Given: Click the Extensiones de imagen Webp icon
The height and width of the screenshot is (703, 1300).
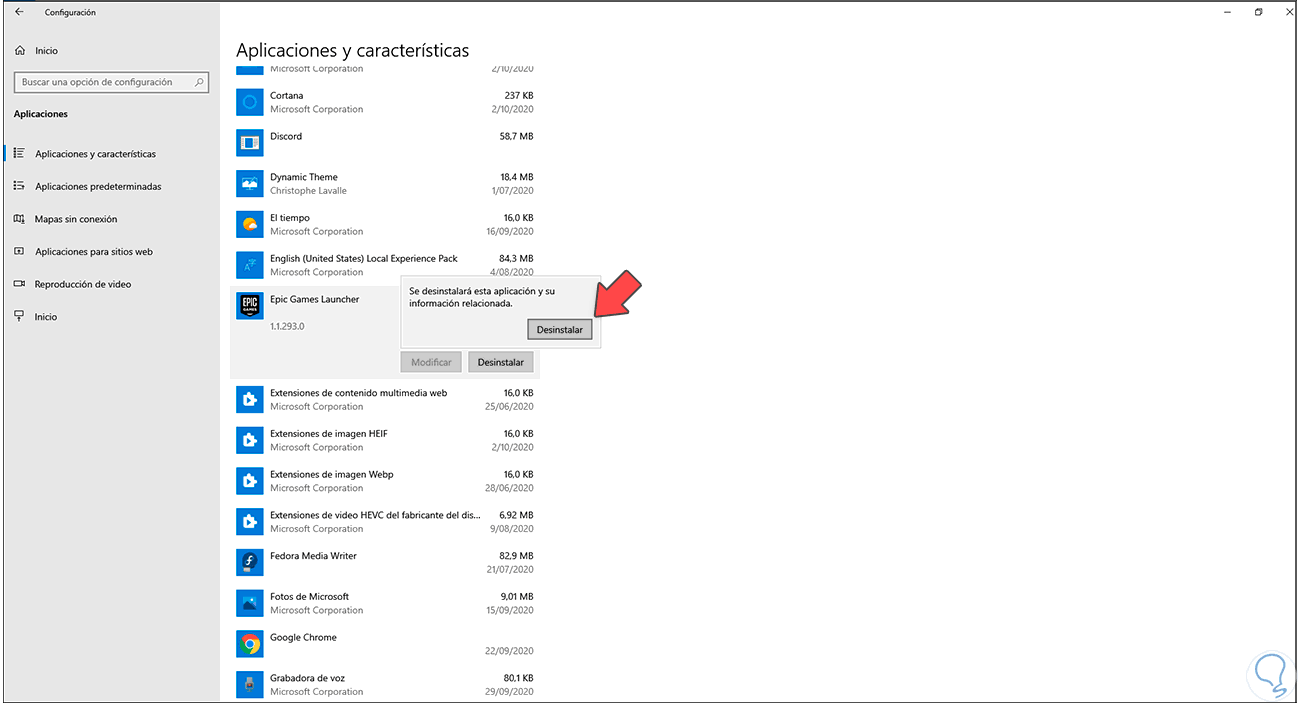Looking at the screenshot, I should coord(250,481).
